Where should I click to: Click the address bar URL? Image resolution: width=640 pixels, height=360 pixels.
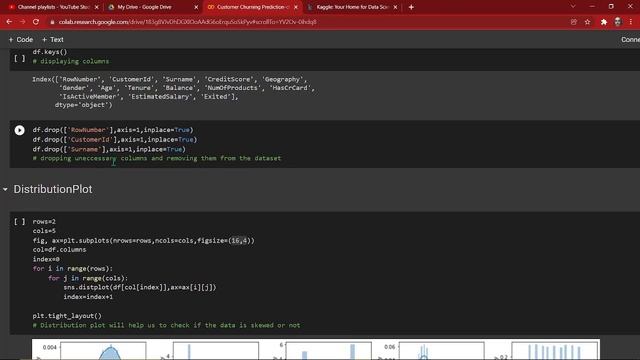(x=187, y=22)
